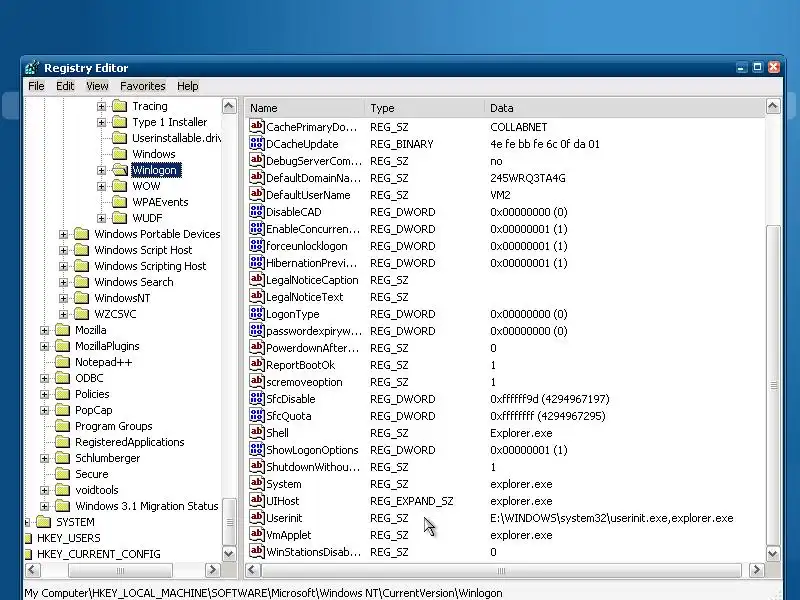This screenshot has height=600, width=800.
Task: Click the string icon beside VmApplet
Action: (x=257, y=534)
